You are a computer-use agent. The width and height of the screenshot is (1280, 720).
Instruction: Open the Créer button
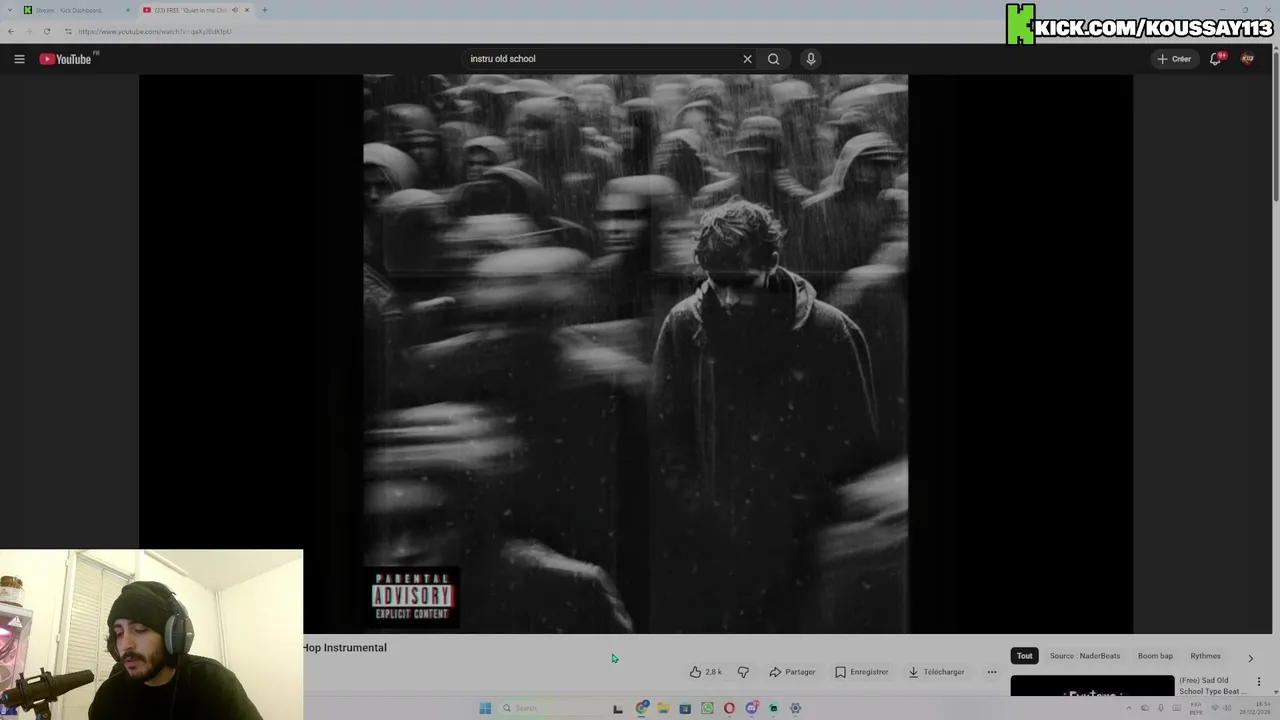point(1174,59)
